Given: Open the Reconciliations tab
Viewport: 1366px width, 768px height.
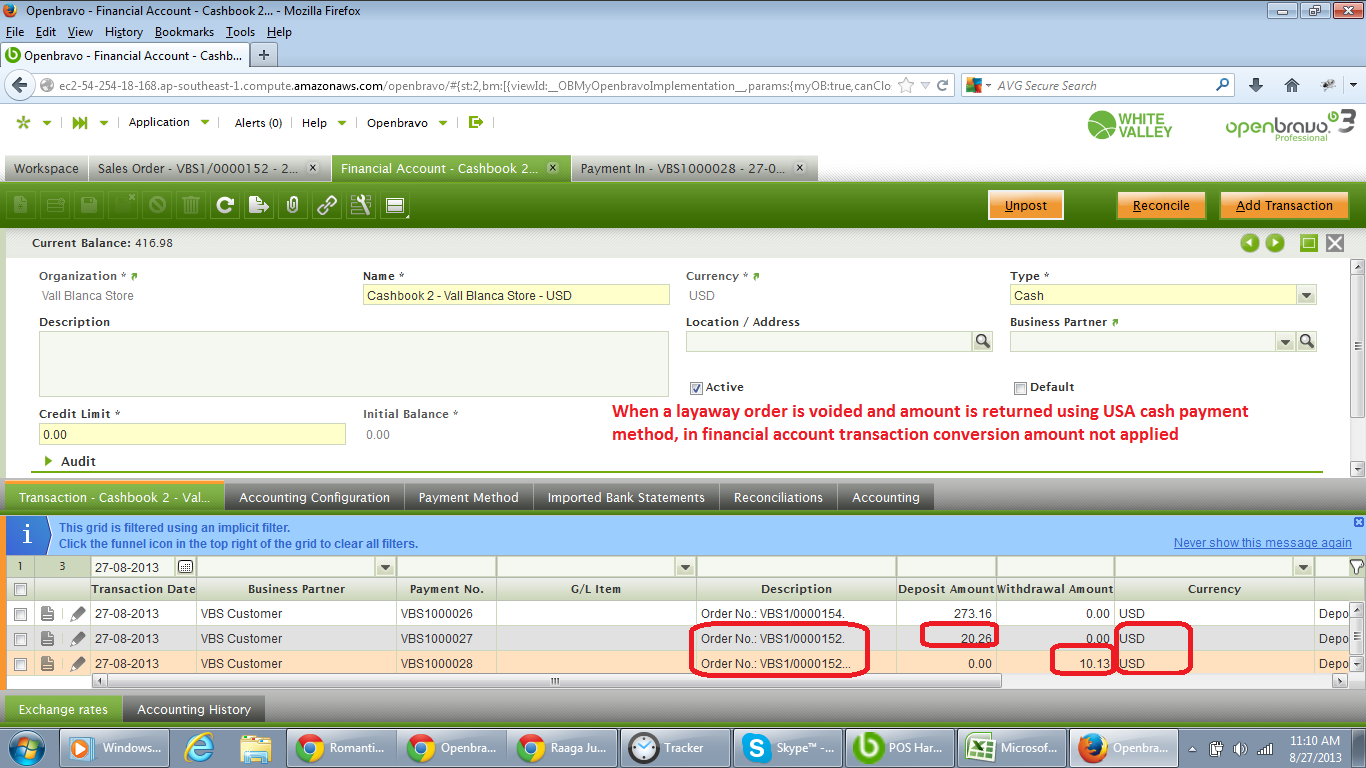Looking at the screenshot, I should pos(778,497).
